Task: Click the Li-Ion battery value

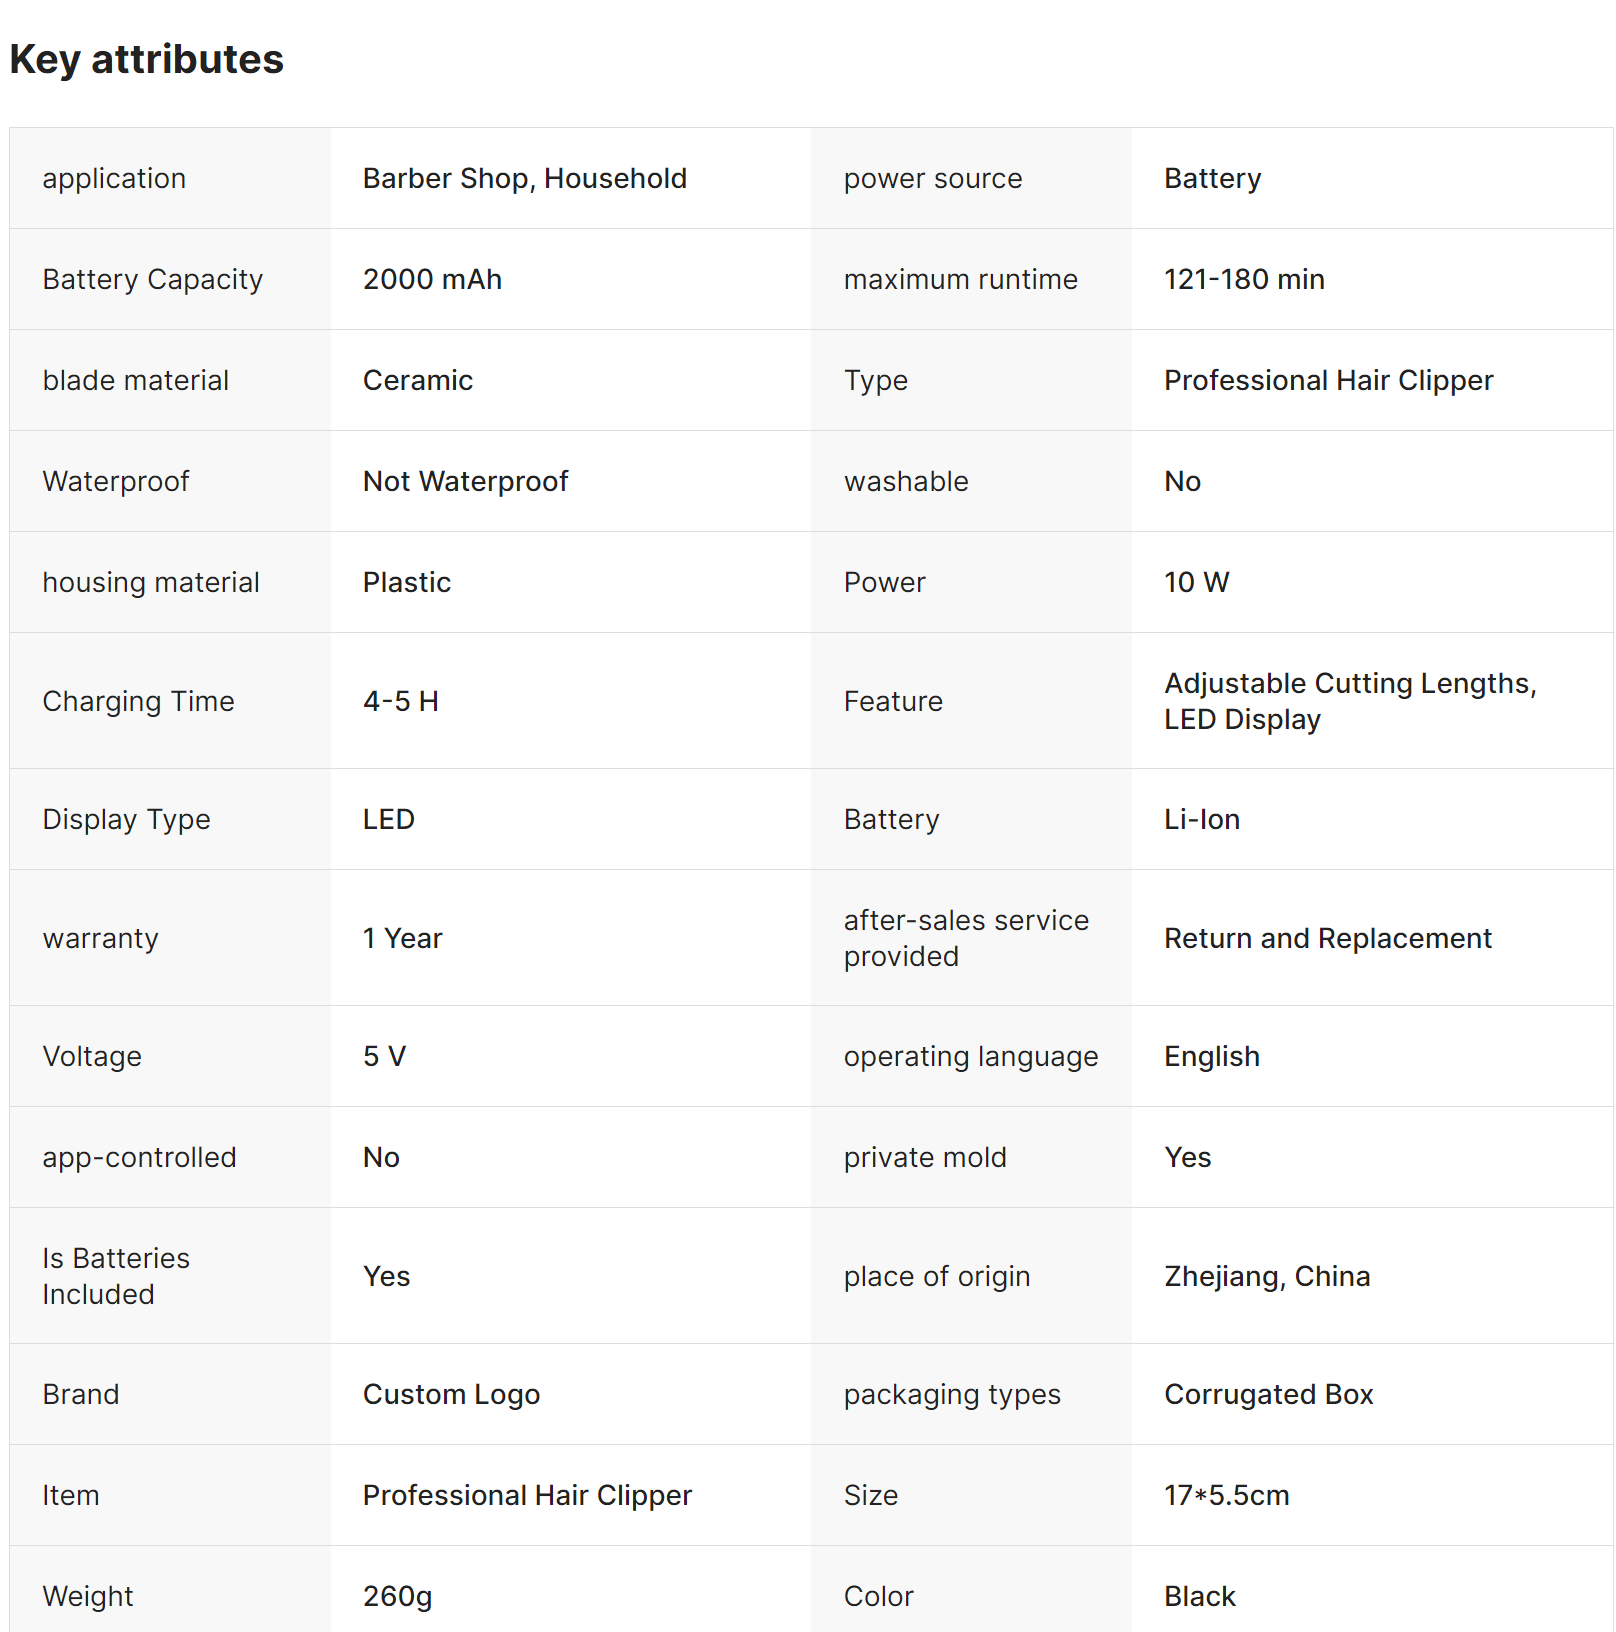Action: (1201, 819)
